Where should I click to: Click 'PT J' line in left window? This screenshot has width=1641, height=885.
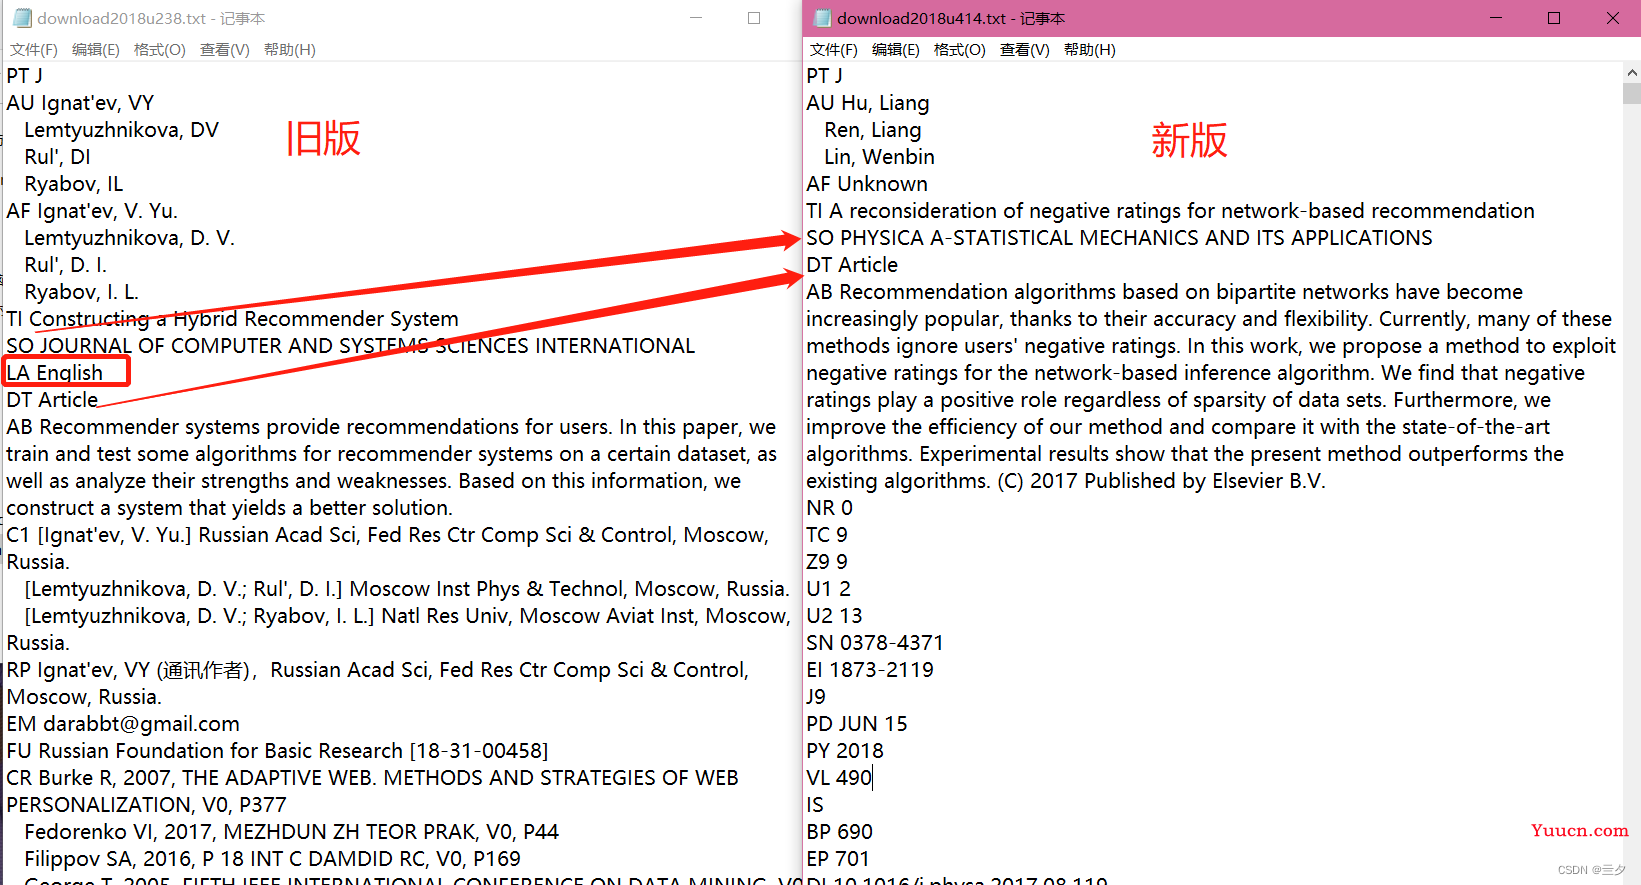(x=24, y=76)
